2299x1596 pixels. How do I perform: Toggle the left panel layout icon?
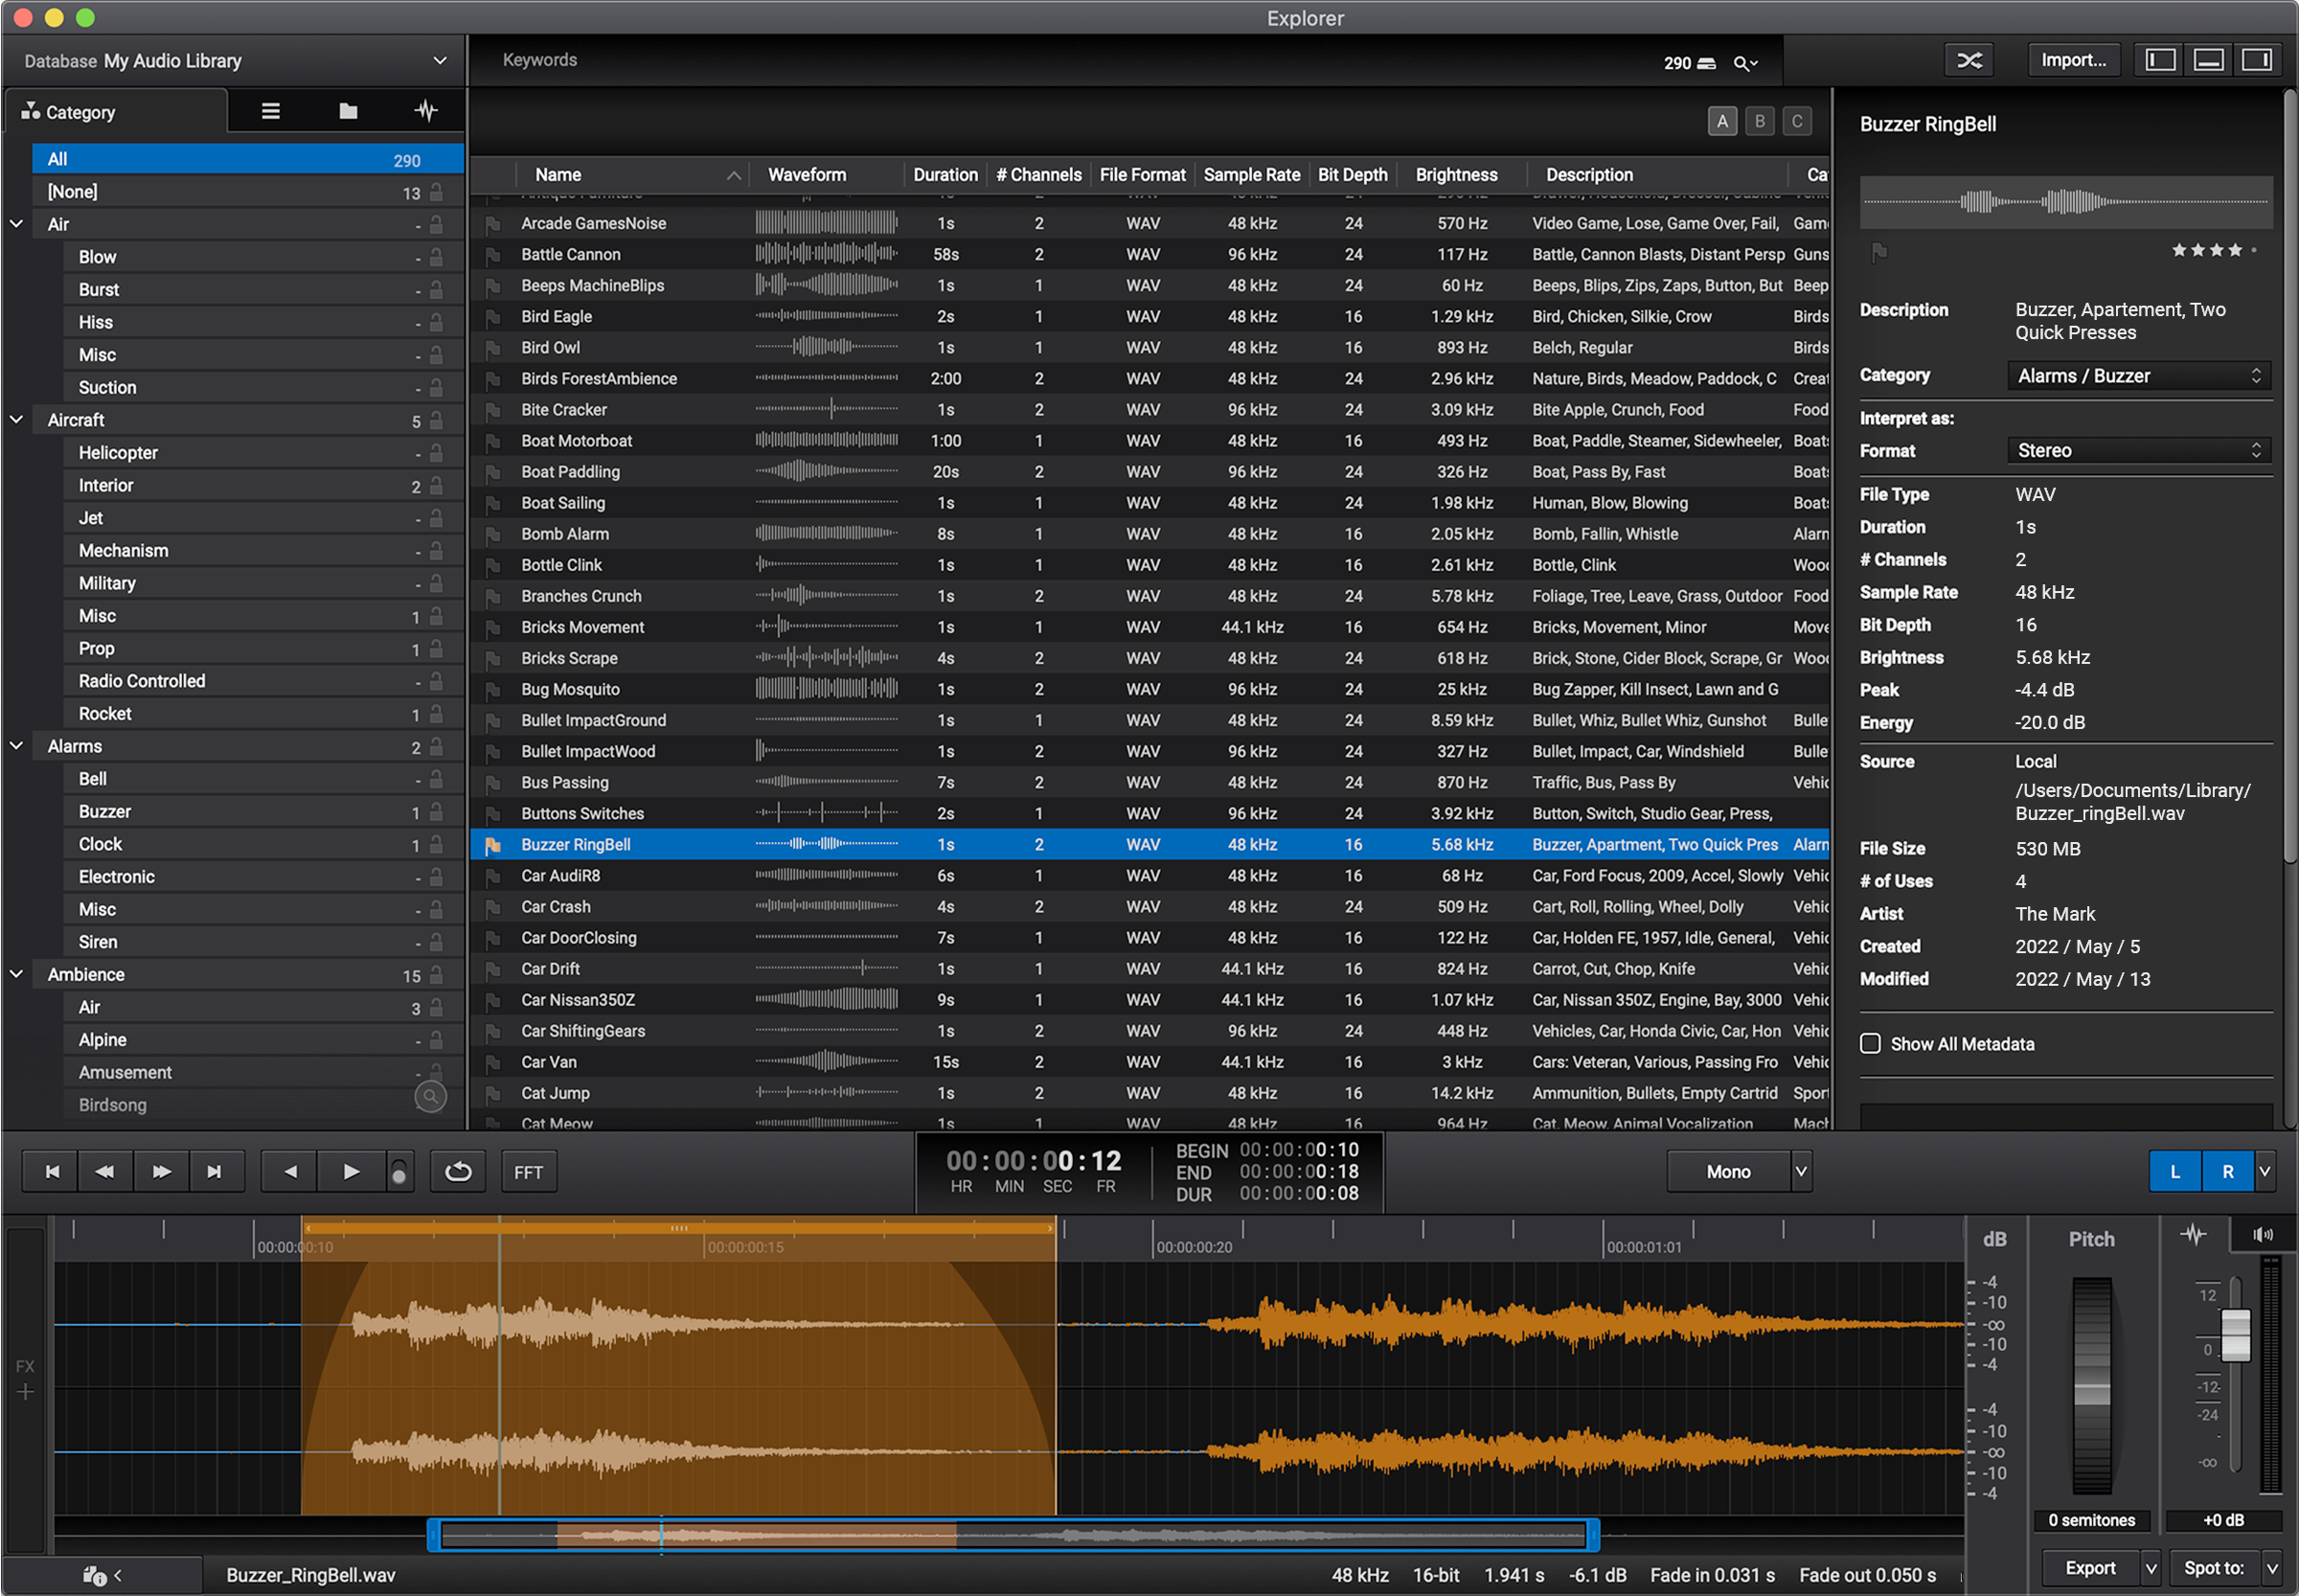tap(2158, 59)
